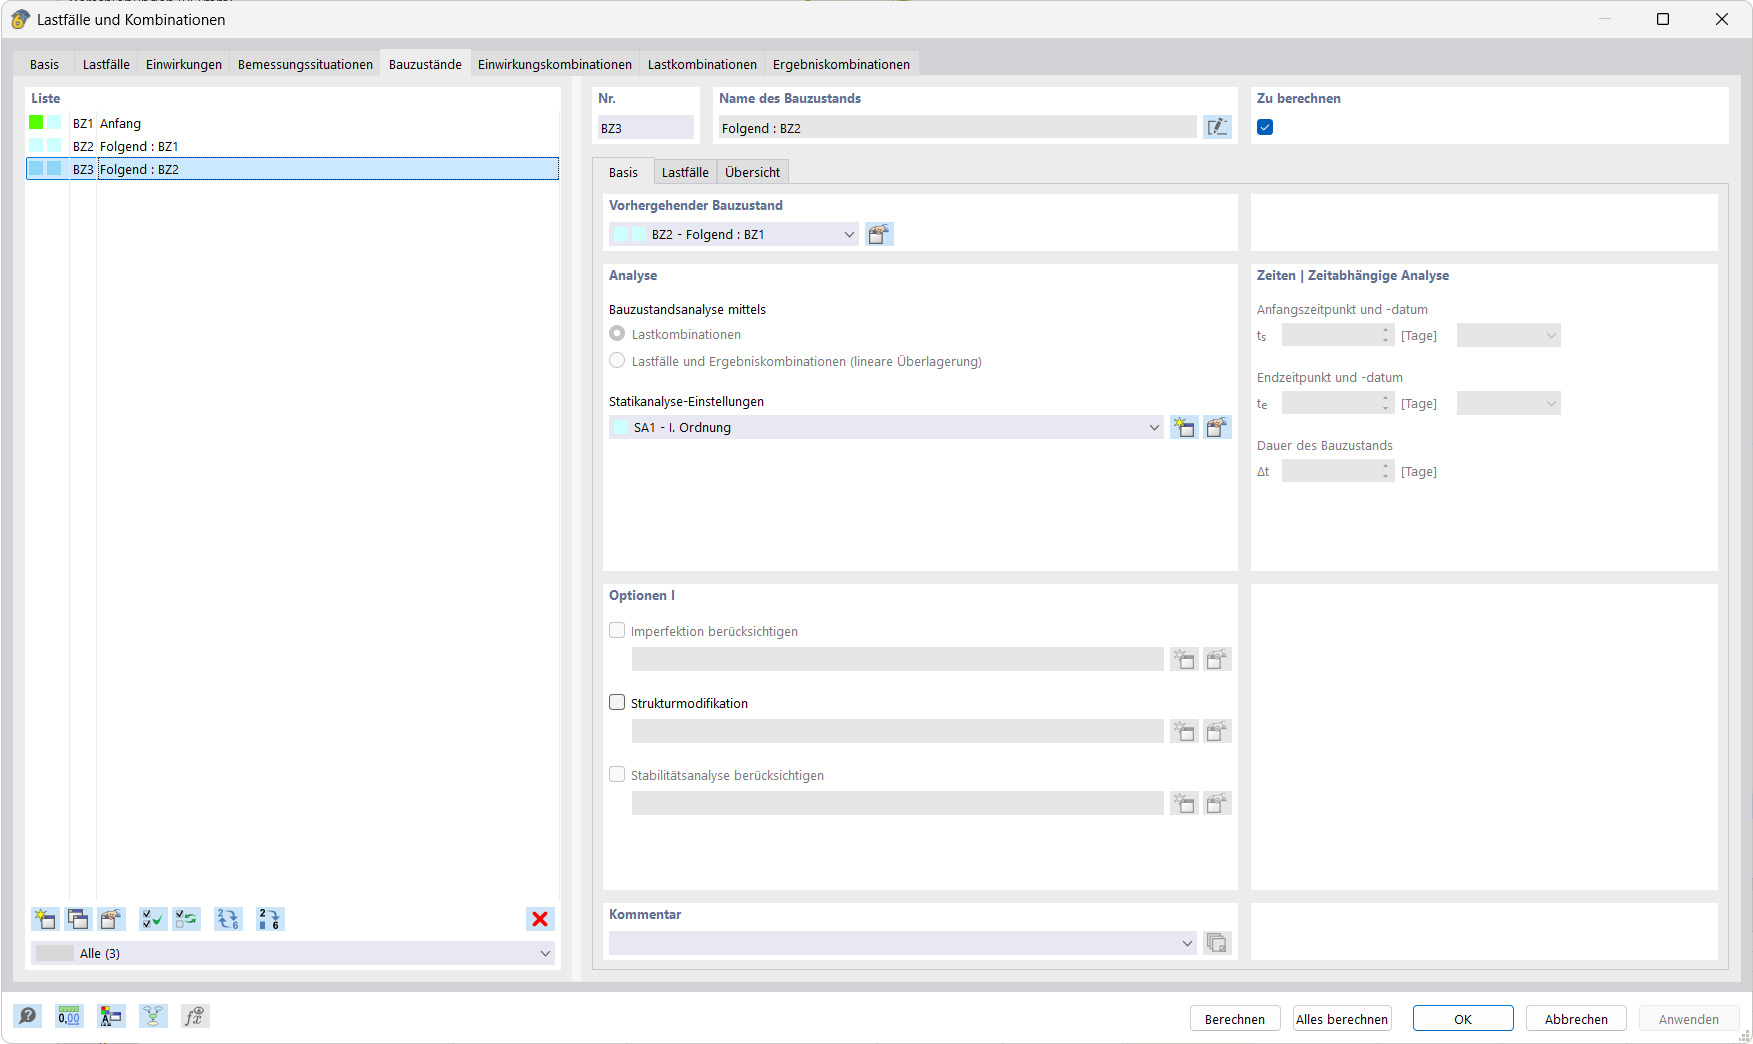Rename the Bauzustand with the edit pencil icon
This screenshot has height=1044, width=1753.
click(x=1217, y=127)
